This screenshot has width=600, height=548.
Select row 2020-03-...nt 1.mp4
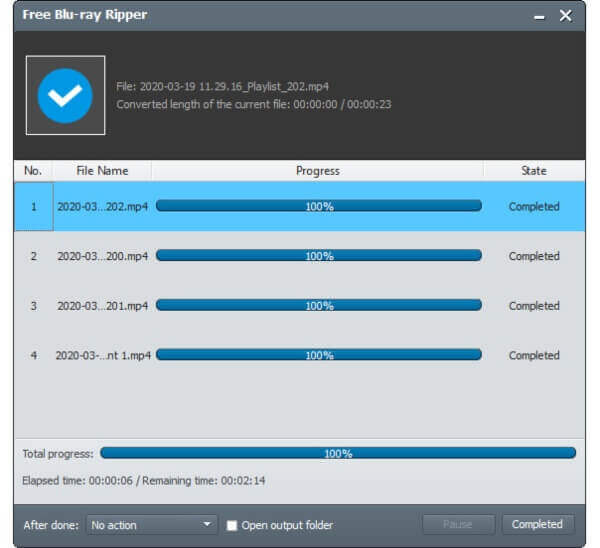tap(300, 355)
